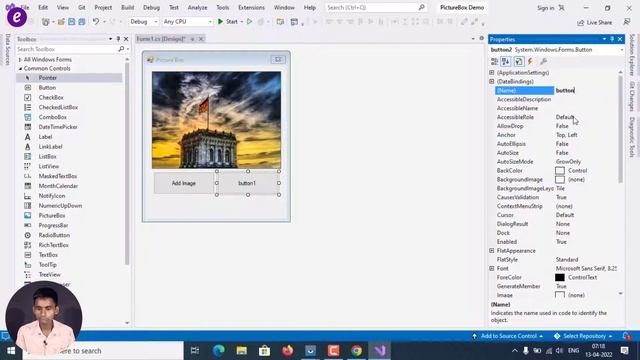The height and width of the screenshot is (360, 640).
Task: Open Microsoft Store from taskbar
Action: pos(264,351)
